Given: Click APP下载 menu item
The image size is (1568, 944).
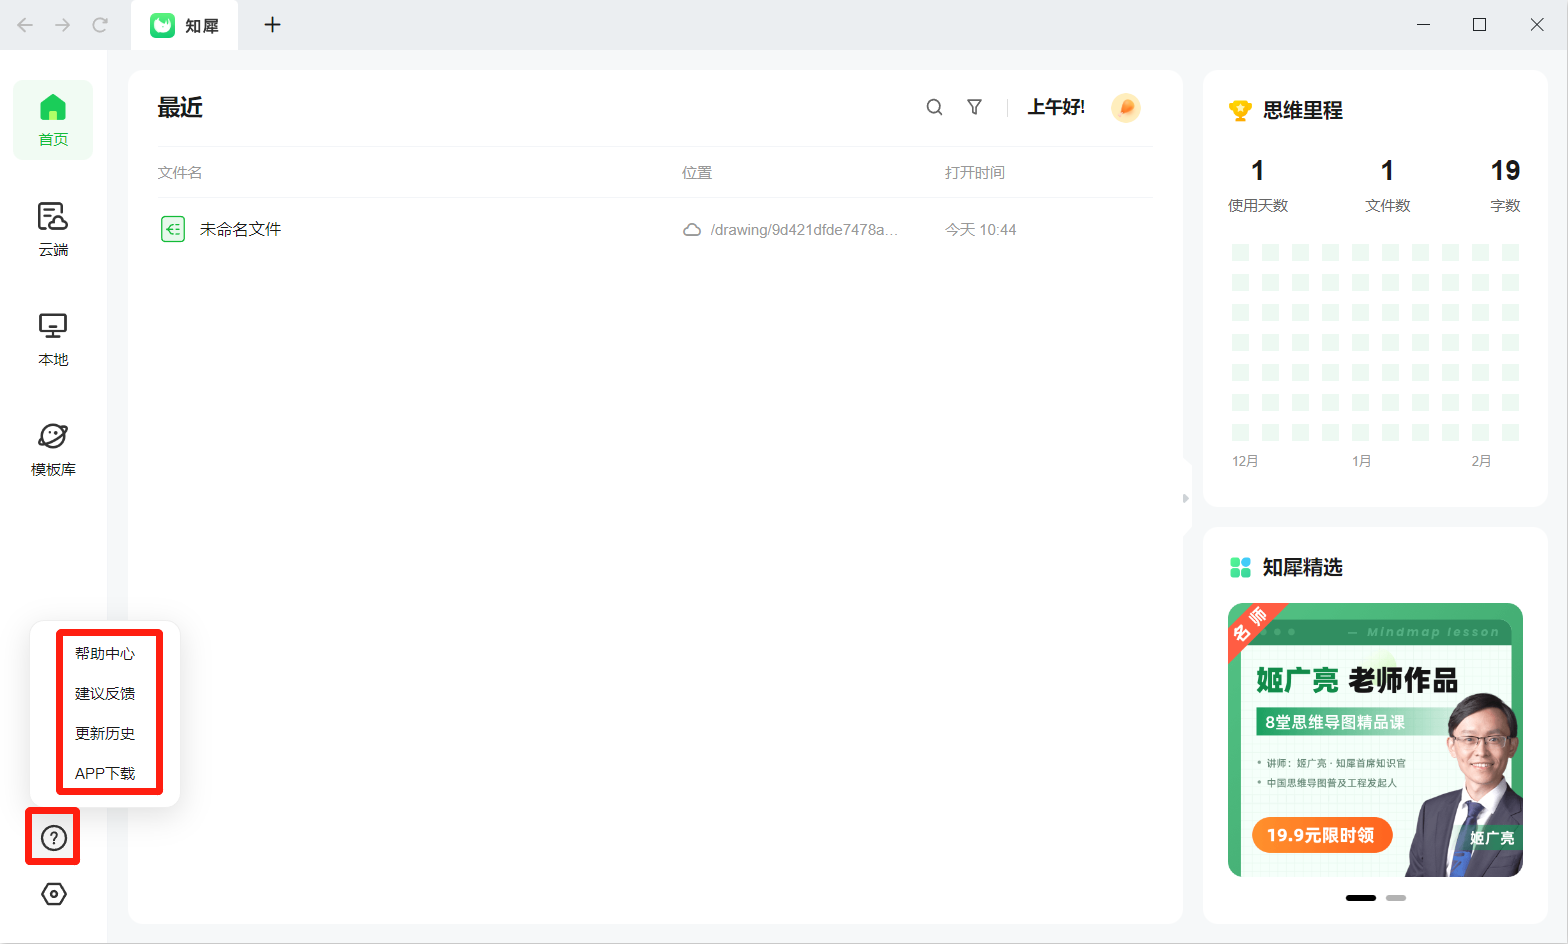Looking at the screenshot, I should pos(105,773).
